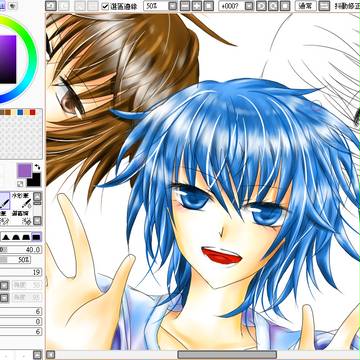The width and height of the screenshot is (360, 360).
Task: Click the red swatch in palette
Action: (x=32, y=112)
